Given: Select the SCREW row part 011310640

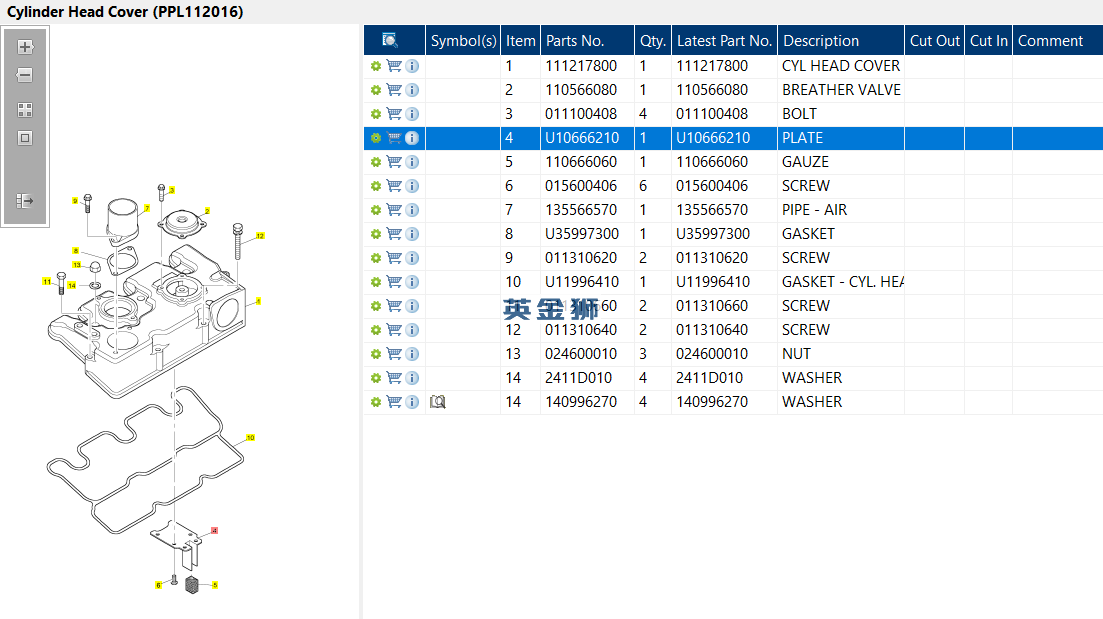Looking at the screenshot, I should (581, 330).
